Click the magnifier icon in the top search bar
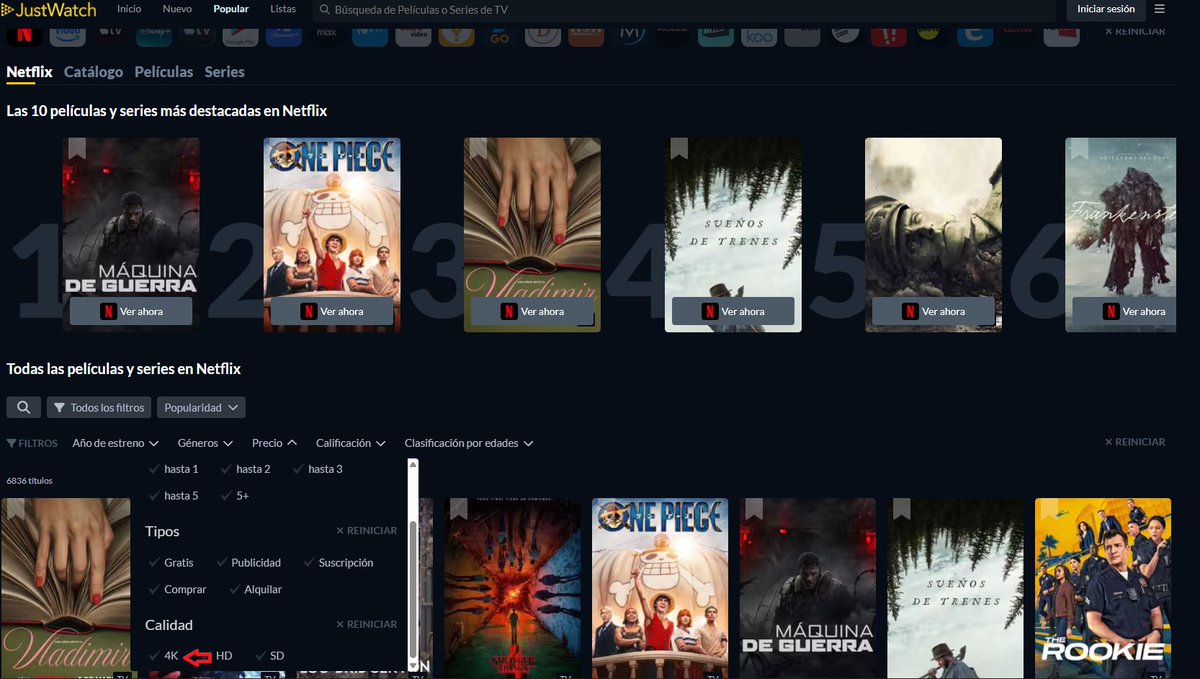 coord(324,9)
